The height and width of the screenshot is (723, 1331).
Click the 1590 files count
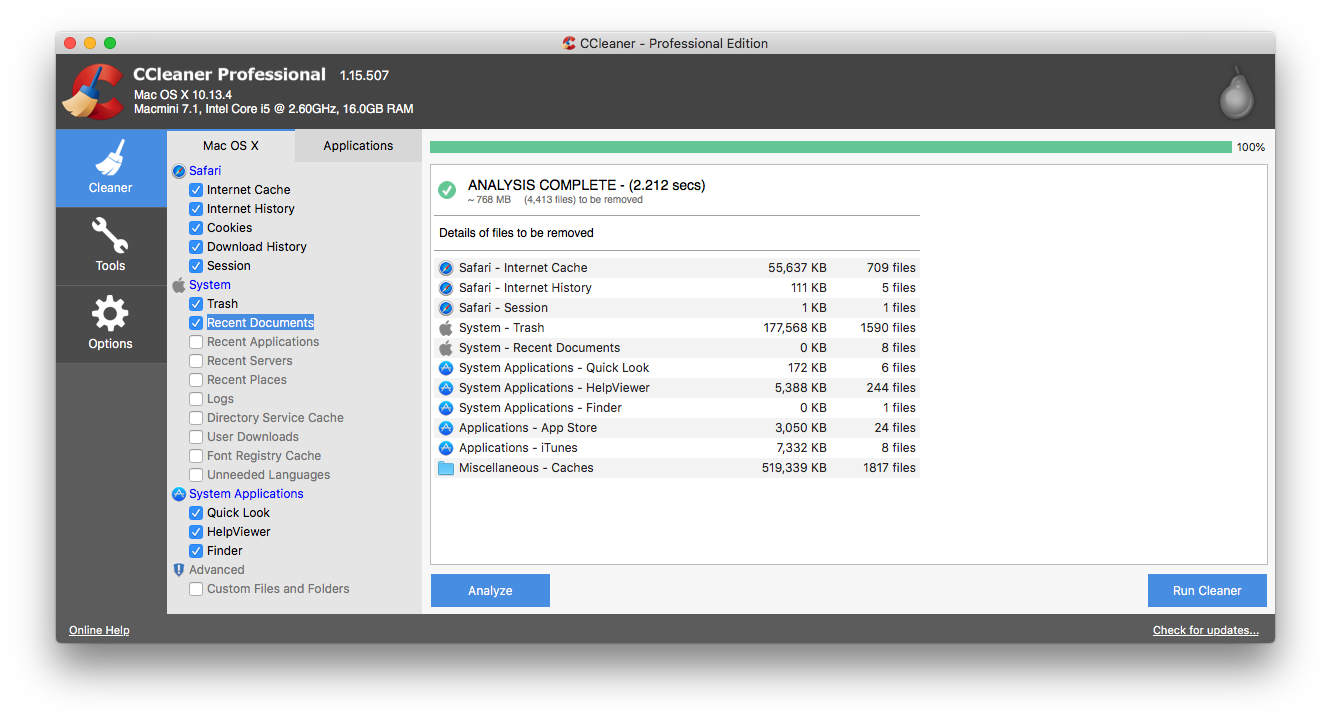coord(888,328)
